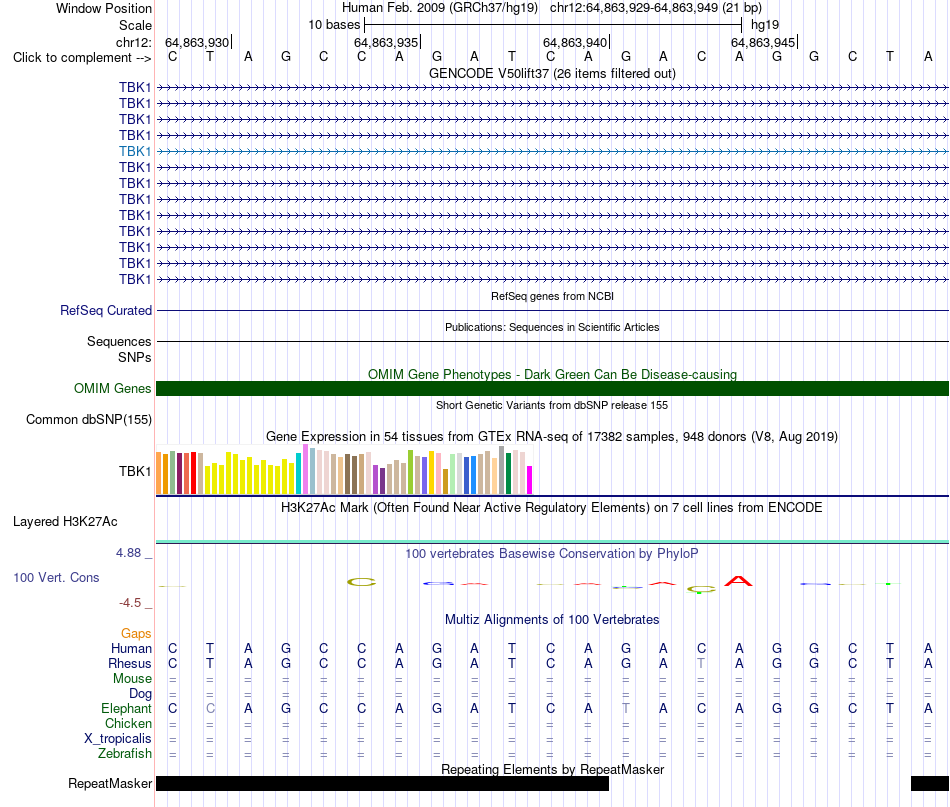Open 'RefSeq genes from NCBI' track title
The width and height of the screenshot is (950, 807).
coord(552,296)
